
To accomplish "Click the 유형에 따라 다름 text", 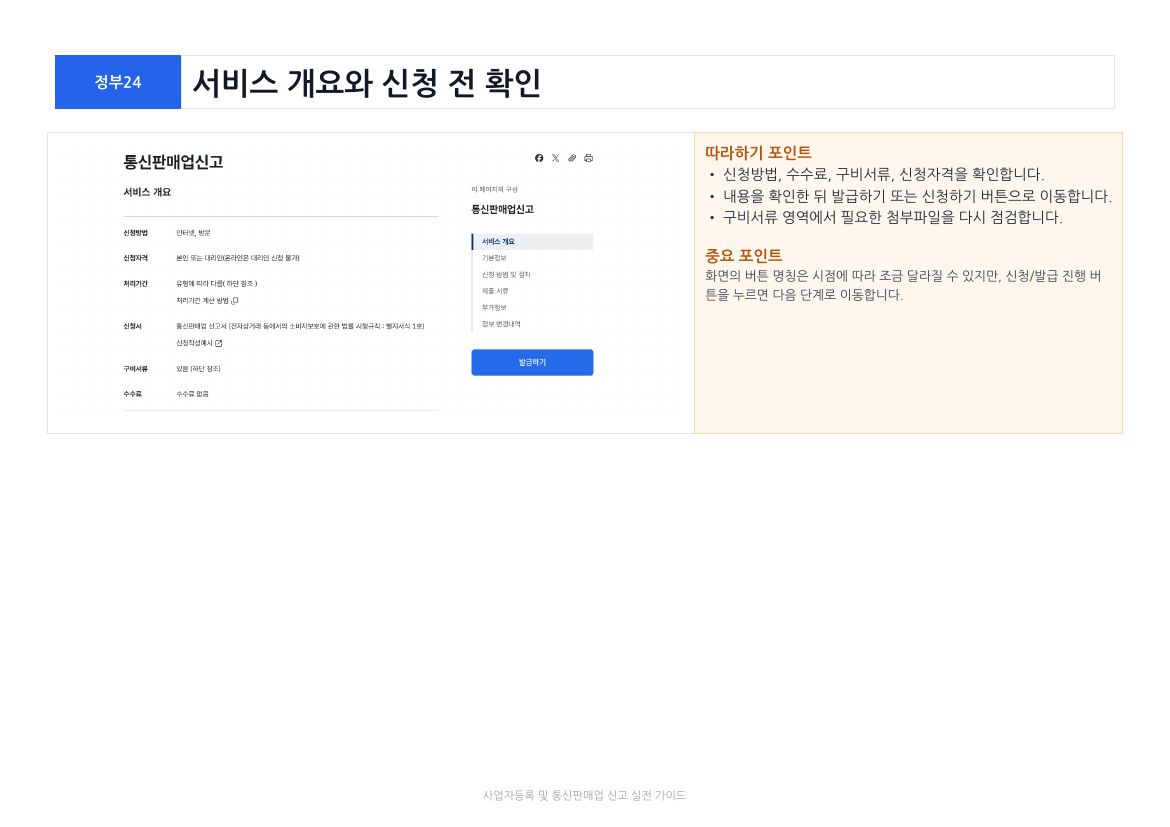I will 216,284.
